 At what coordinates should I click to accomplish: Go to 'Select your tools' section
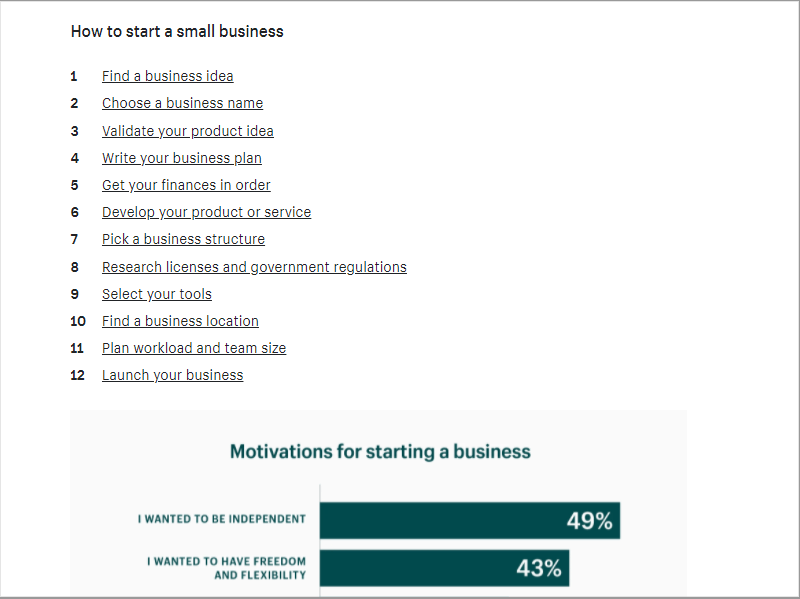click(x=157, y=294)
